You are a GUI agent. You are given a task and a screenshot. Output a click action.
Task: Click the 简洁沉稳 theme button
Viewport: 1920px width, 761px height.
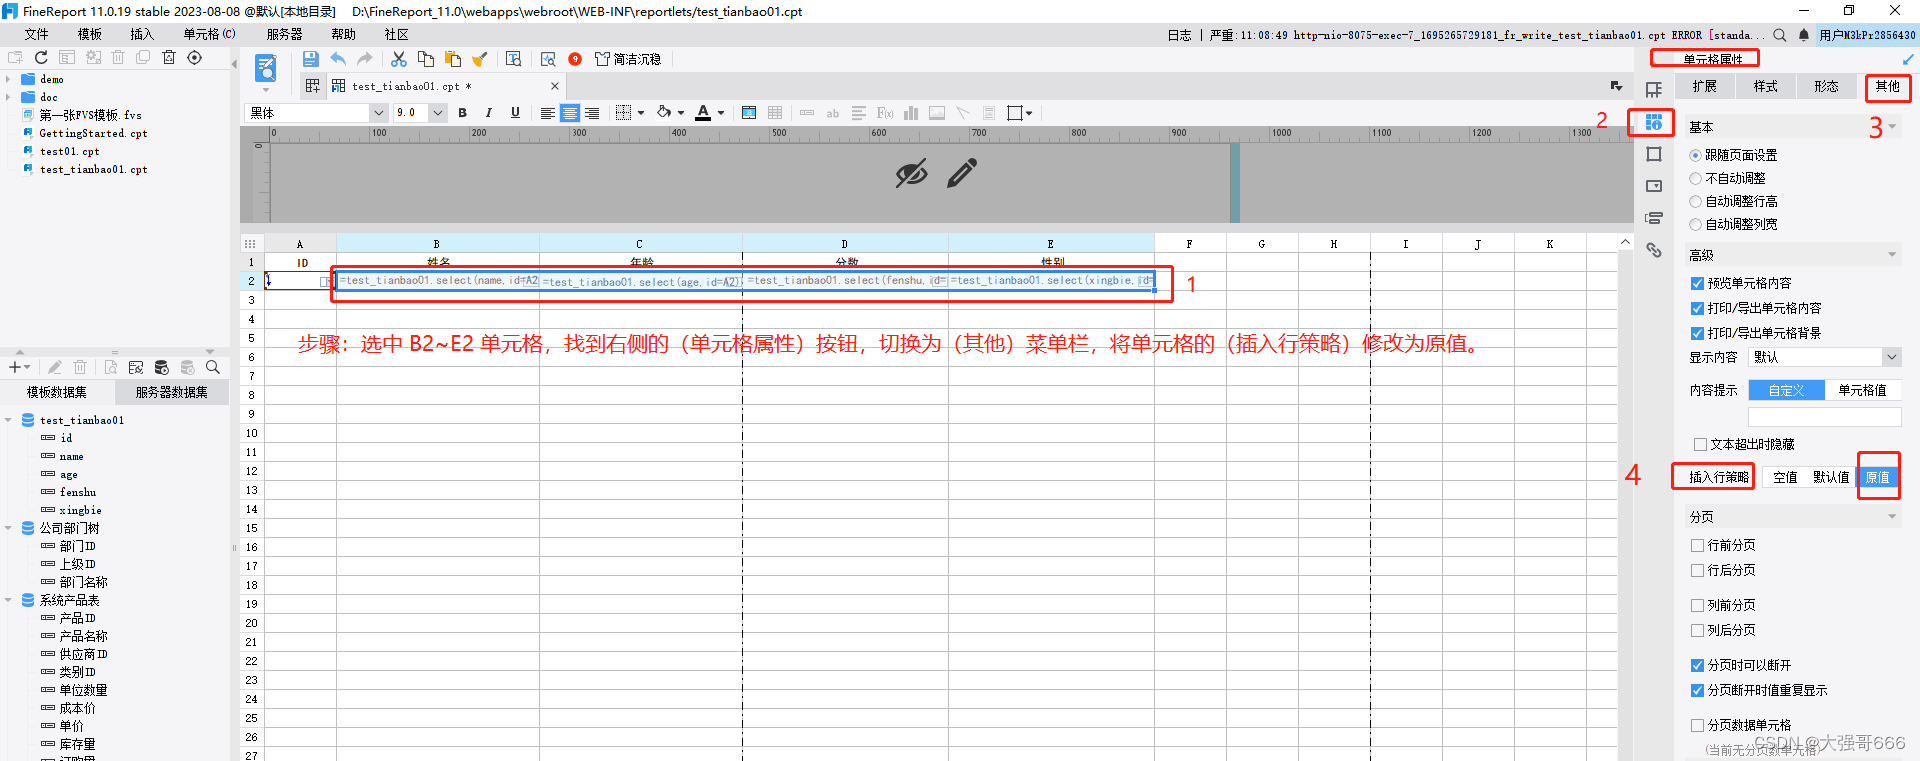coord(628,59)
